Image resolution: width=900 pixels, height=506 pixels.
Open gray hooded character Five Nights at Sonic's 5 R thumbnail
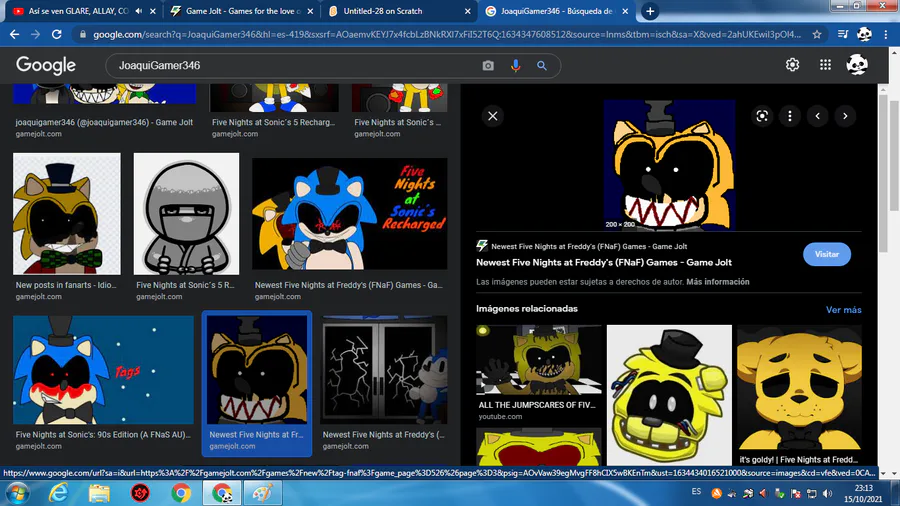186,213
